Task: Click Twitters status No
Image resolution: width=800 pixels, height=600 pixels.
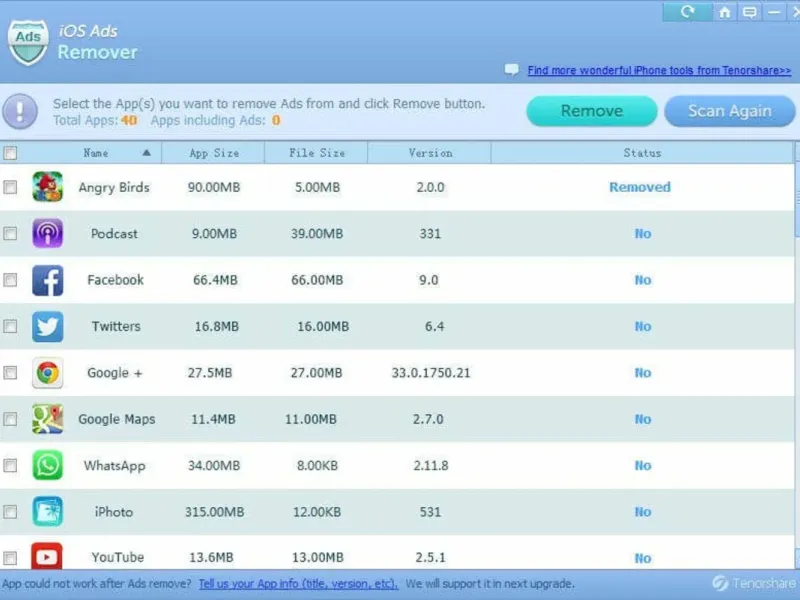Action: tap(643, 327)
